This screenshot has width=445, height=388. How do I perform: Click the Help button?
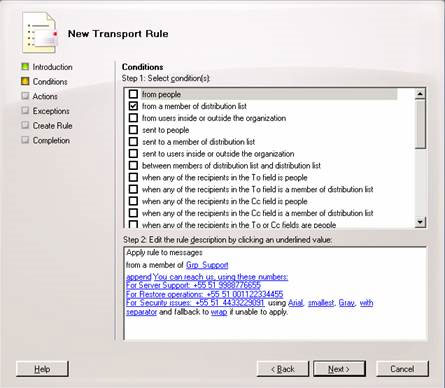tap(42, 369)
